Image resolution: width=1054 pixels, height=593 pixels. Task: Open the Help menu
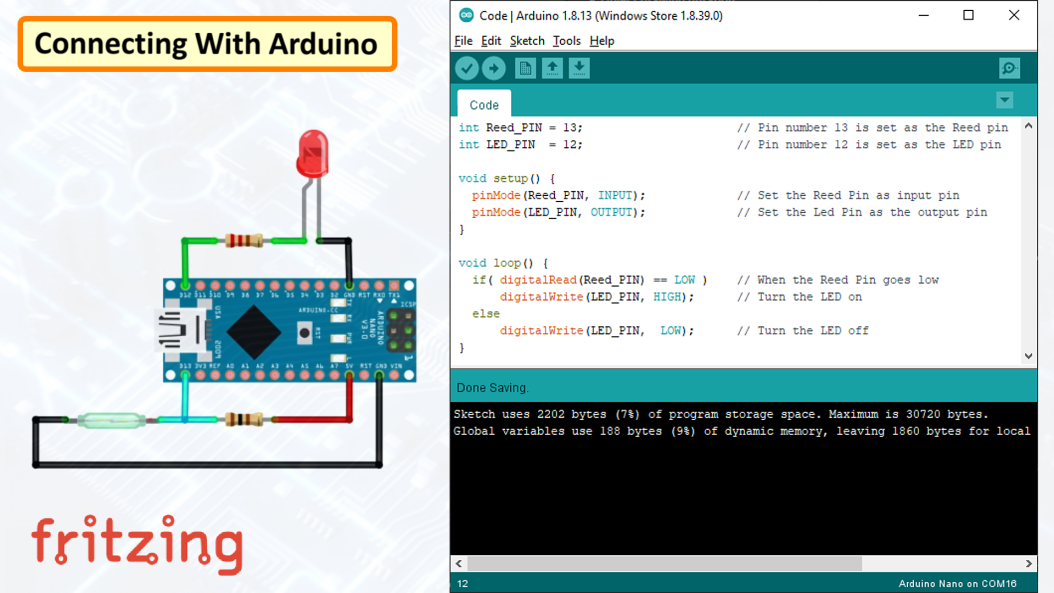pos(602,41)
